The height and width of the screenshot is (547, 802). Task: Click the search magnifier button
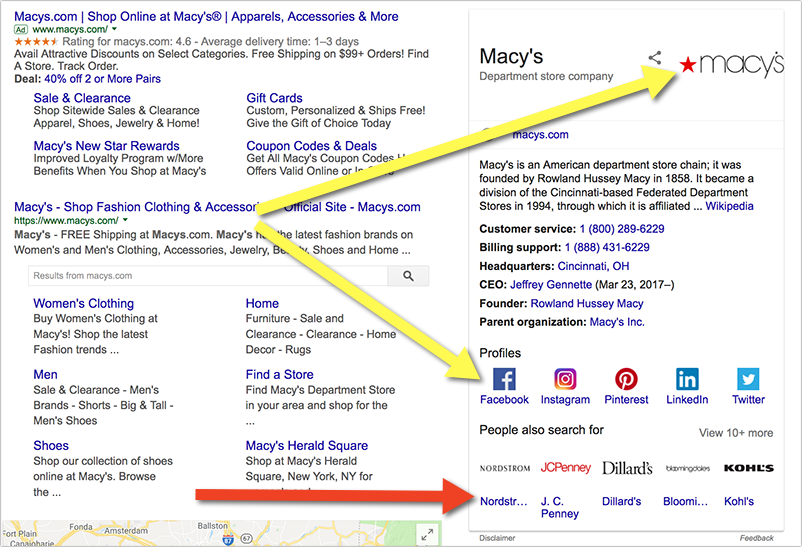[408, 276]
